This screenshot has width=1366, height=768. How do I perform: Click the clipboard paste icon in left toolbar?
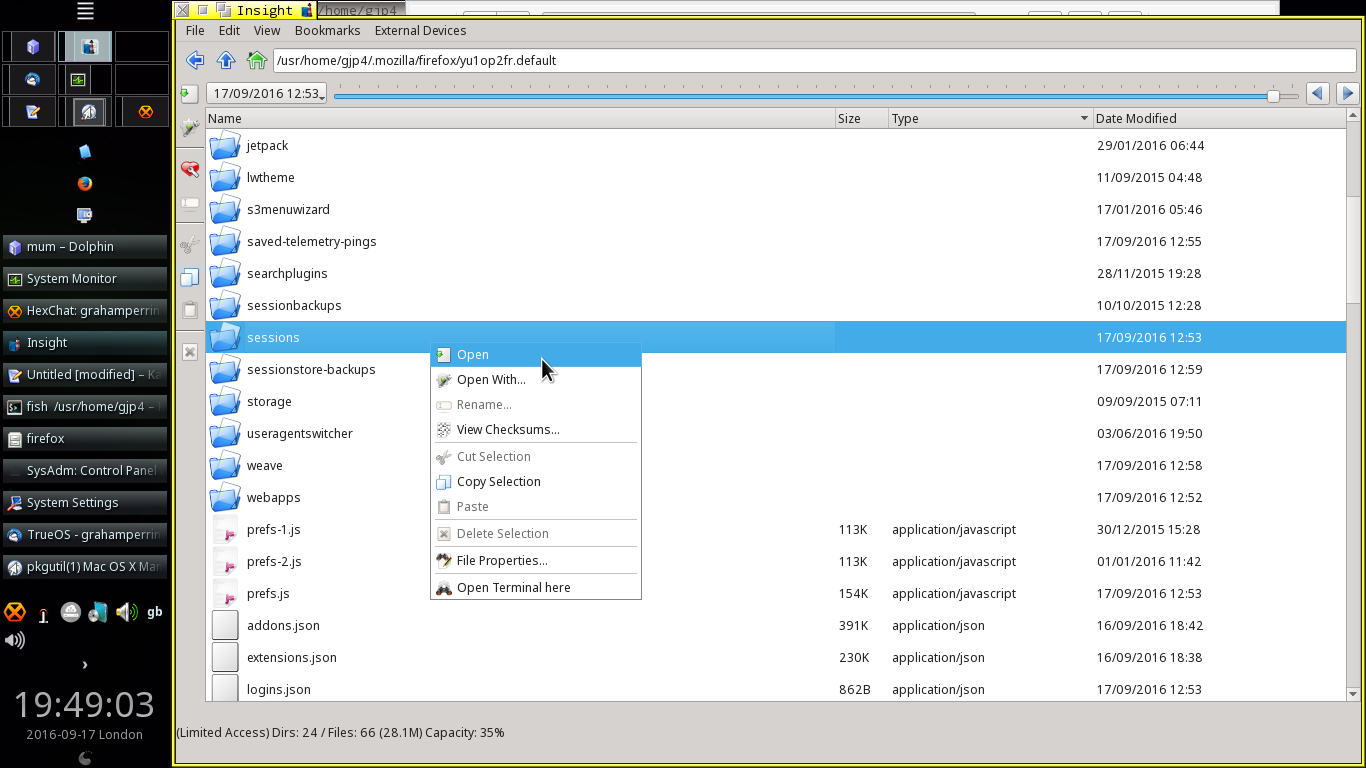[x=190, y=310]
